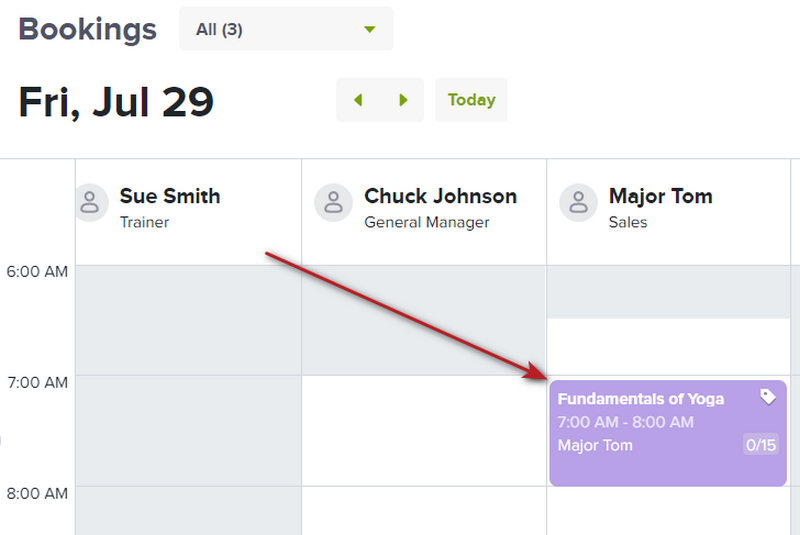Viewport: 800px width, 535px height.
Task: Click the 0/15 attendance badge
Action: [761, 445]
